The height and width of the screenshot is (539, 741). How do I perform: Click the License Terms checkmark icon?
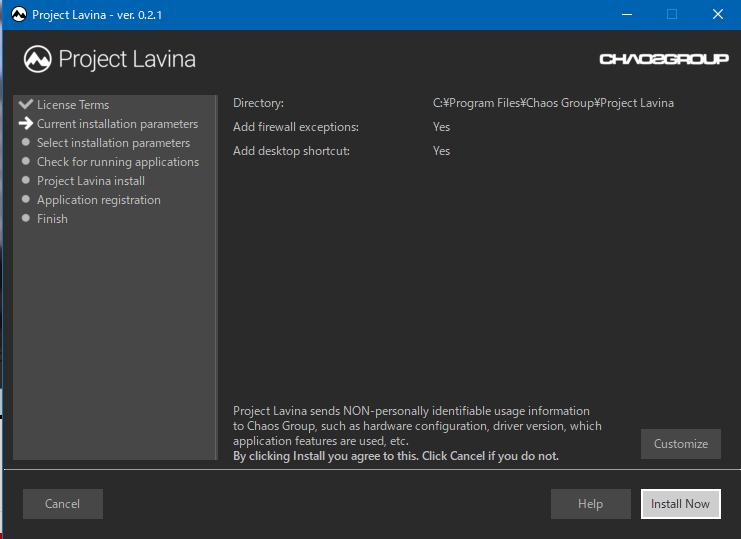[x=26, y=104]
